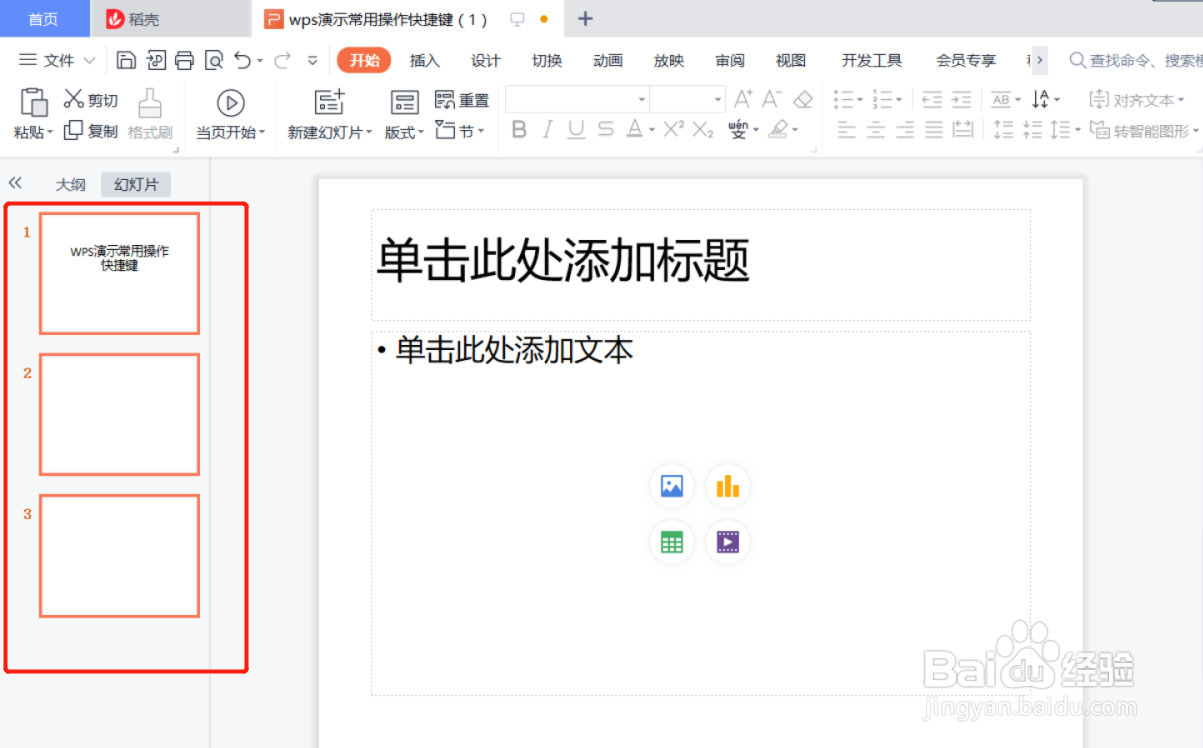This screenshot has height=748, width=1203.
Task: Click the new tab plus button
Action: point(586,19)
